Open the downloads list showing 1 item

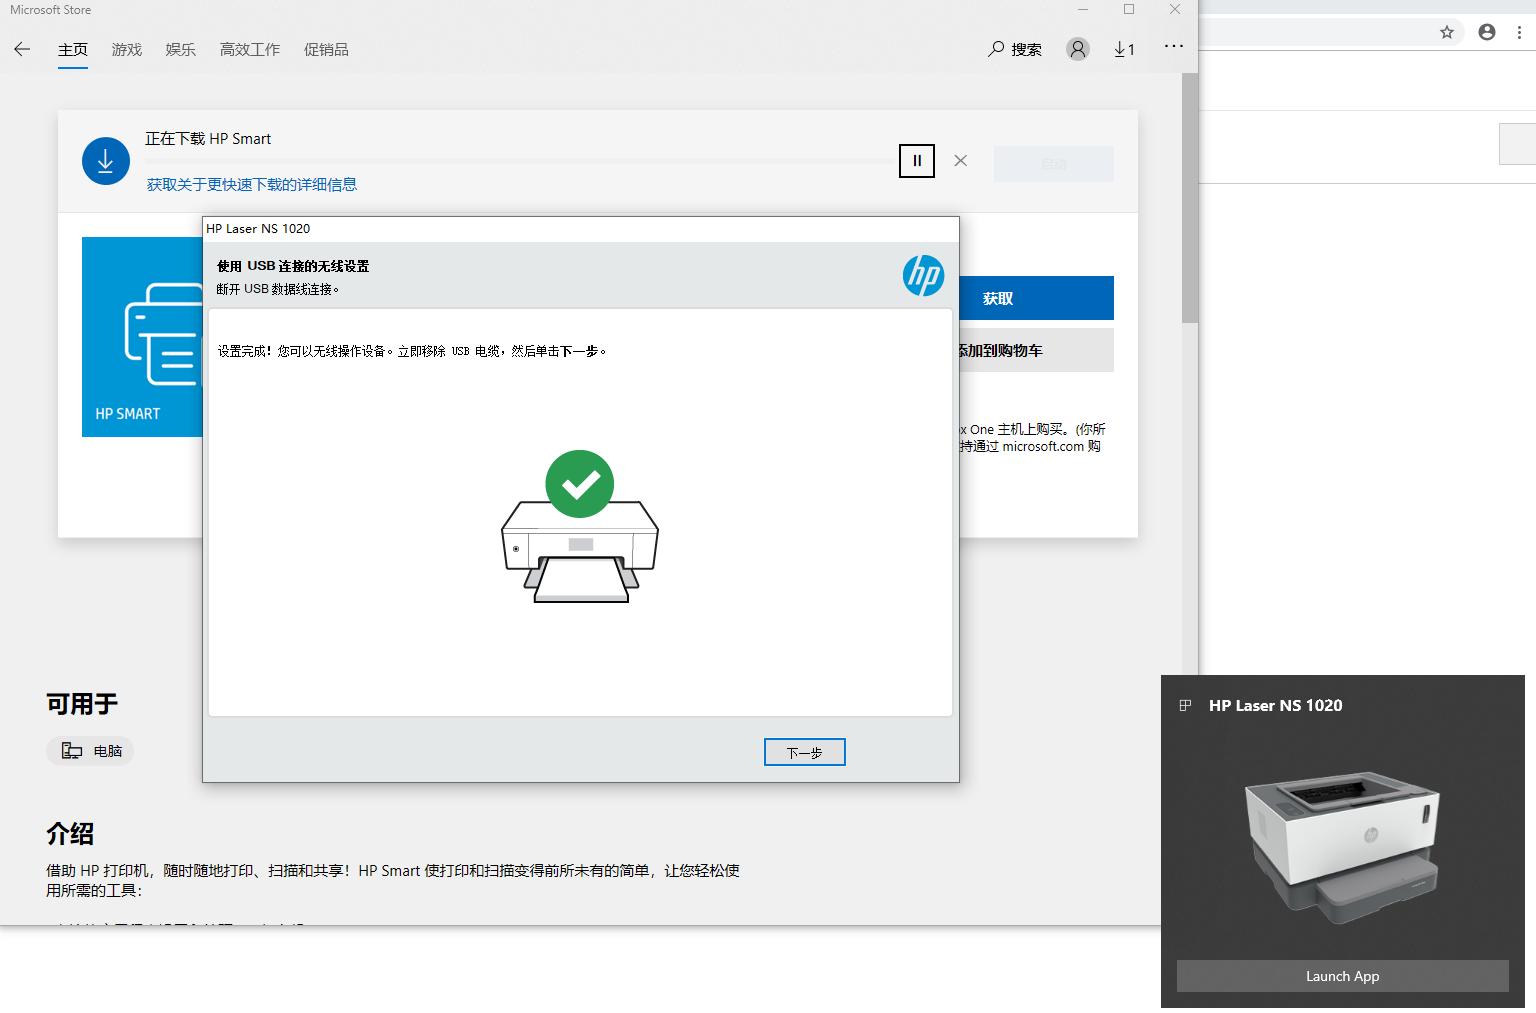tap(1124, 49)
